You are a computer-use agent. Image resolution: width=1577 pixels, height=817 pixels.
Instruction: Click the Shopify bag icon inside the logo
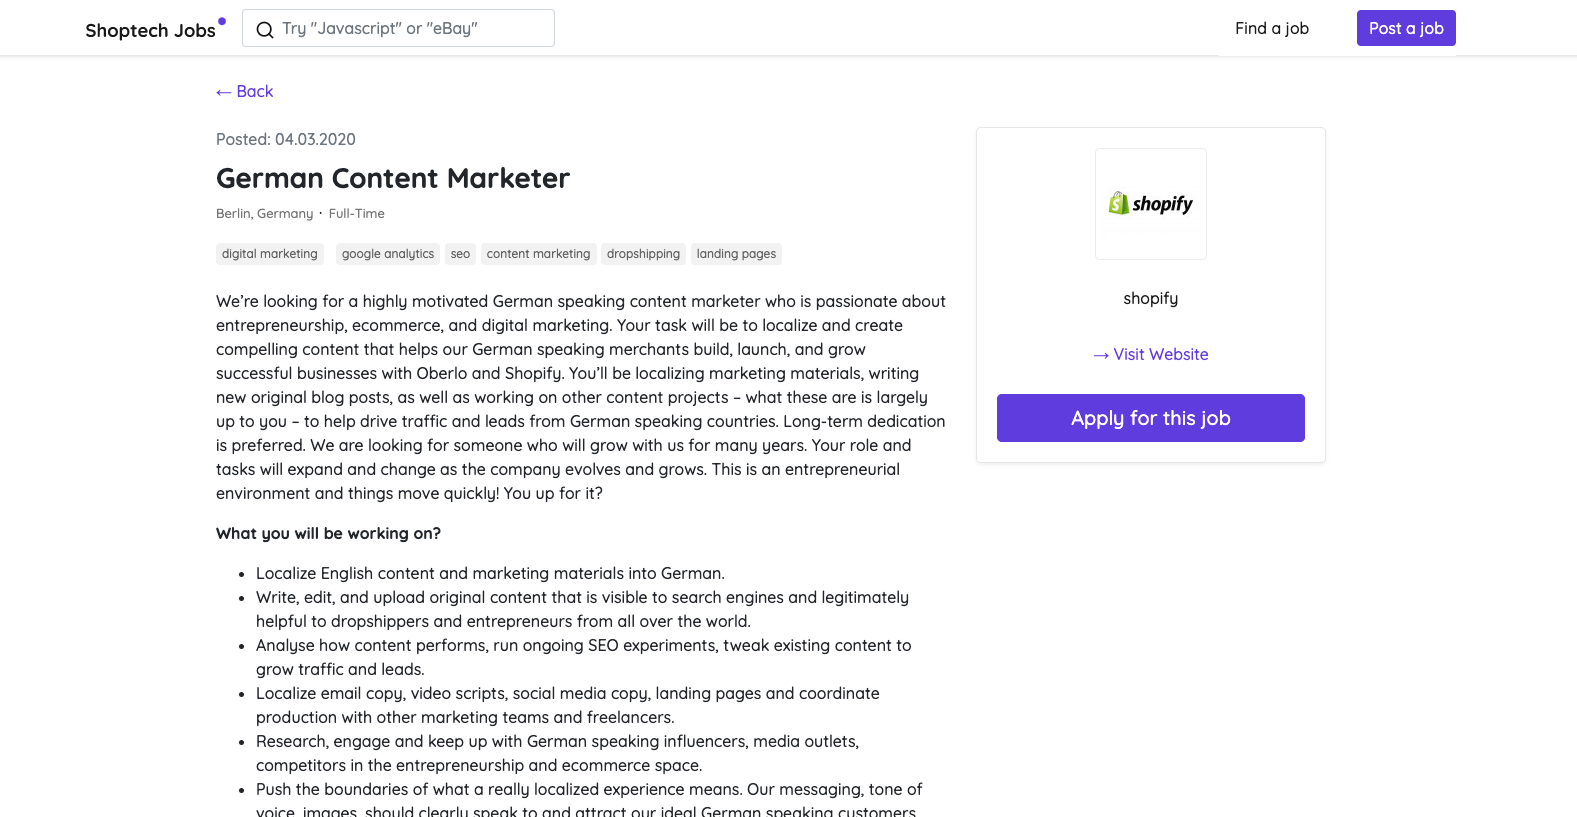pyautogui.click(x=1120, y=203)
